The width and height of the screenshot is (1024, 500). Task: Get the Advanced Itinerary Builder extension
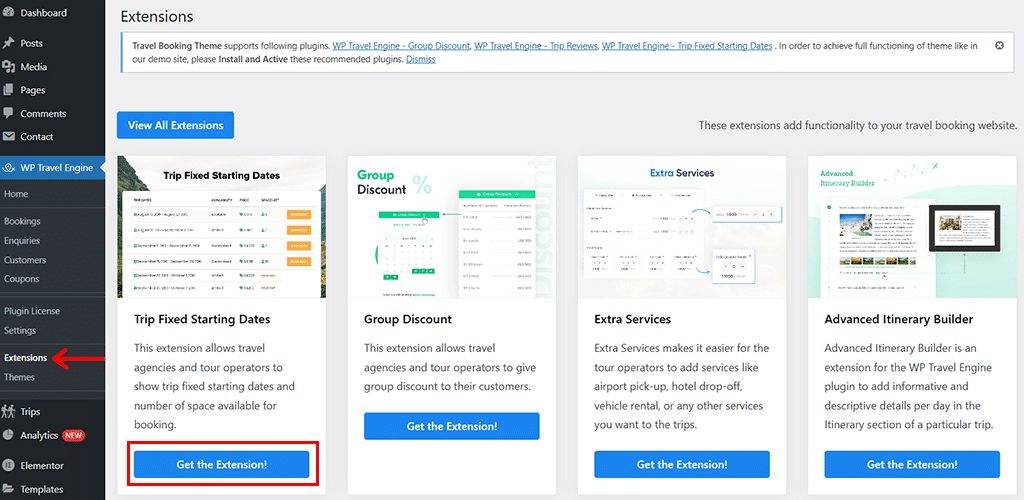912,464
